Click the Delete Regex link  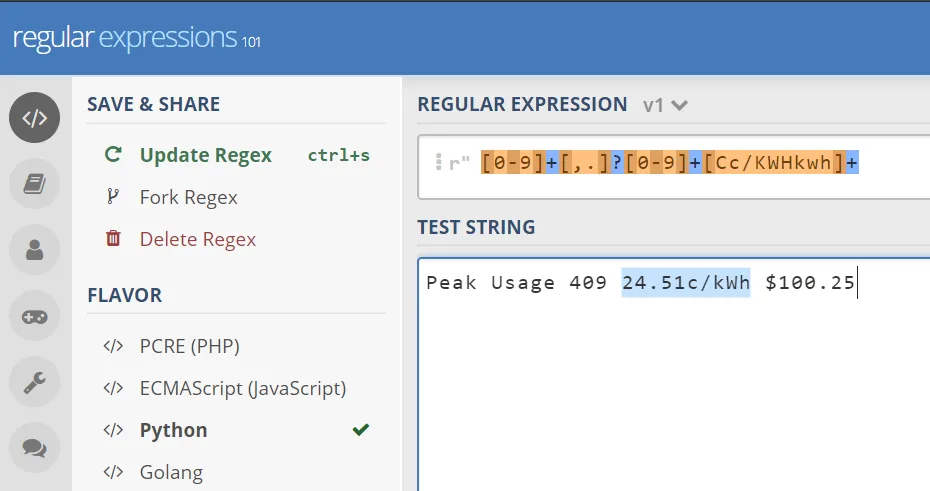198,239
